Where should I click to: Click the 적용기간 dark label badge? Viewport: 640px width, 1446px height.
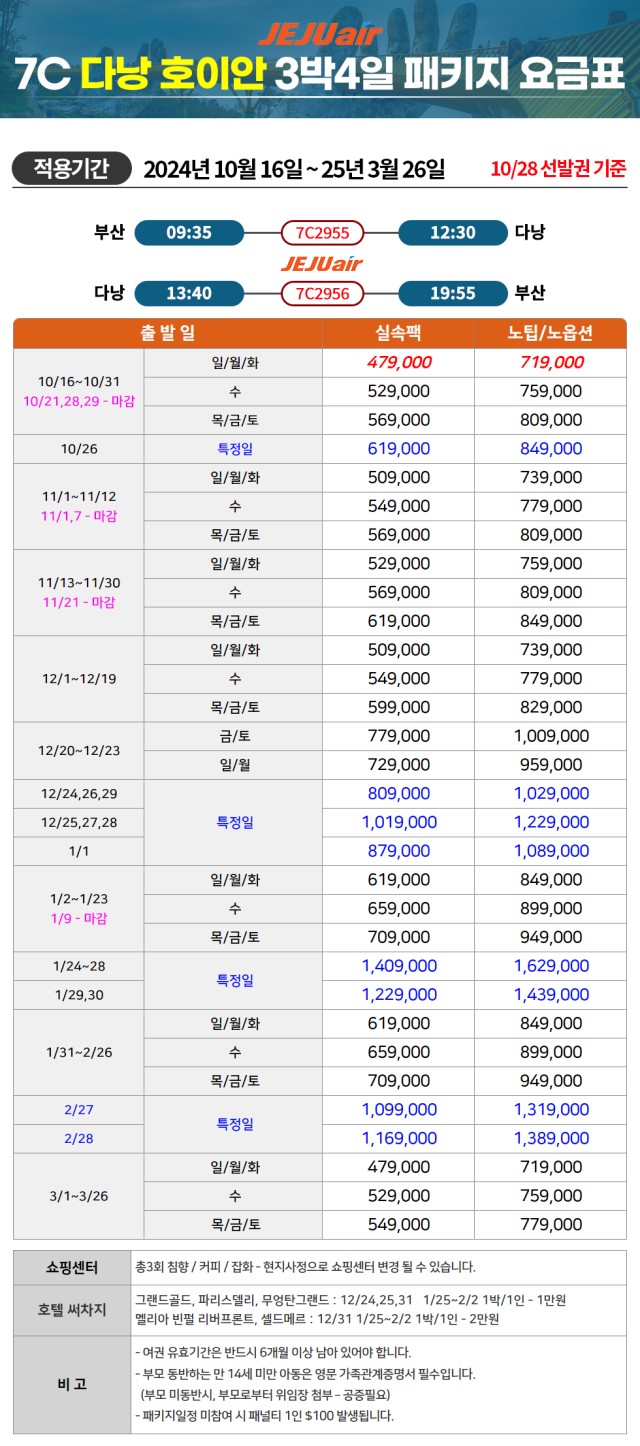click(x=71, y=168)
